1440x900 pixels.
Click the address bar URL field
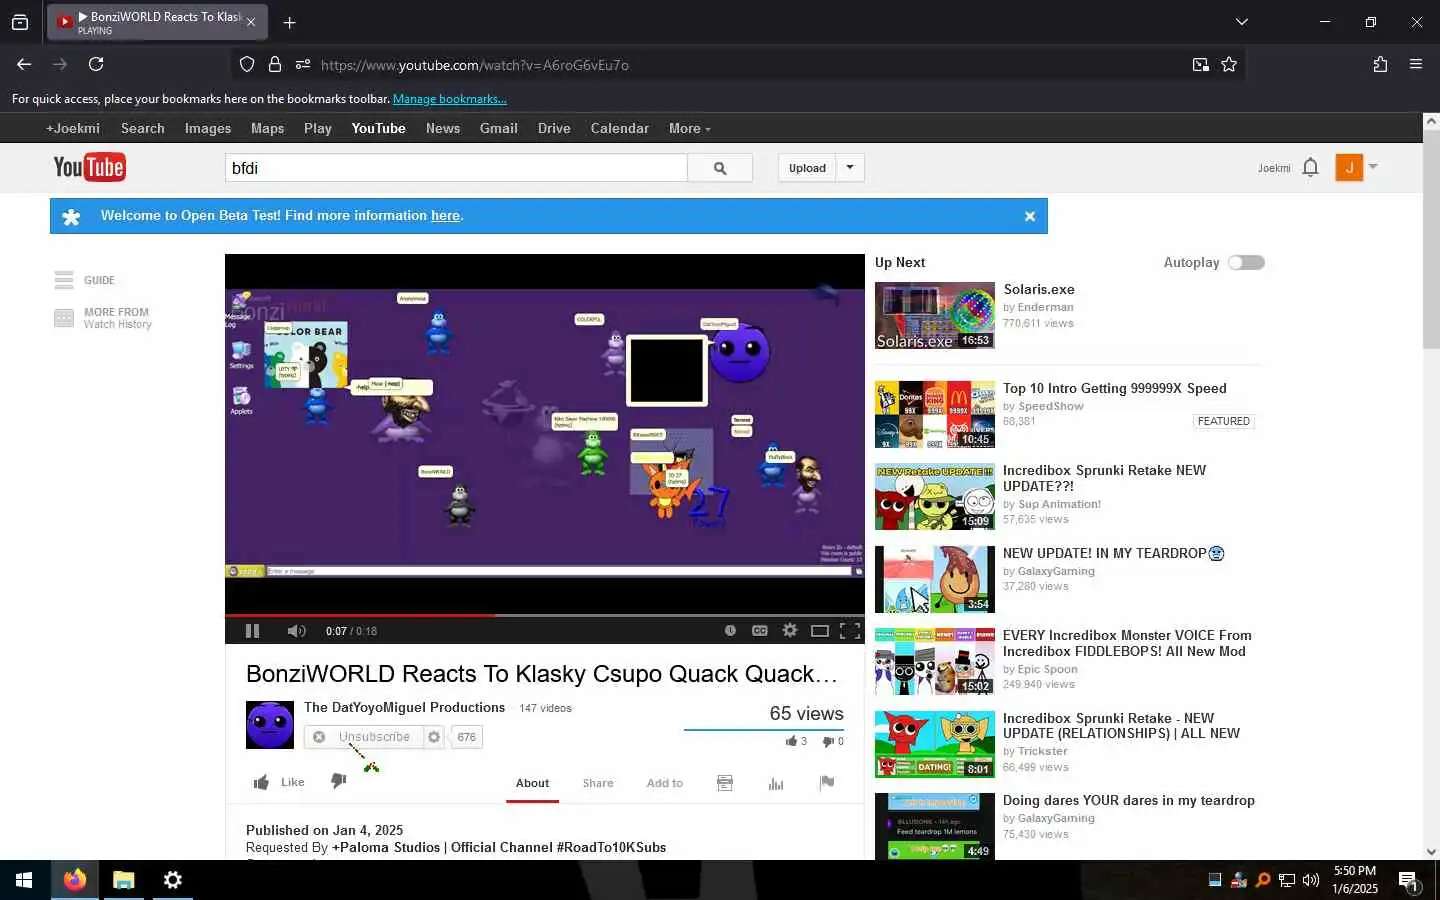click(740, 65)
